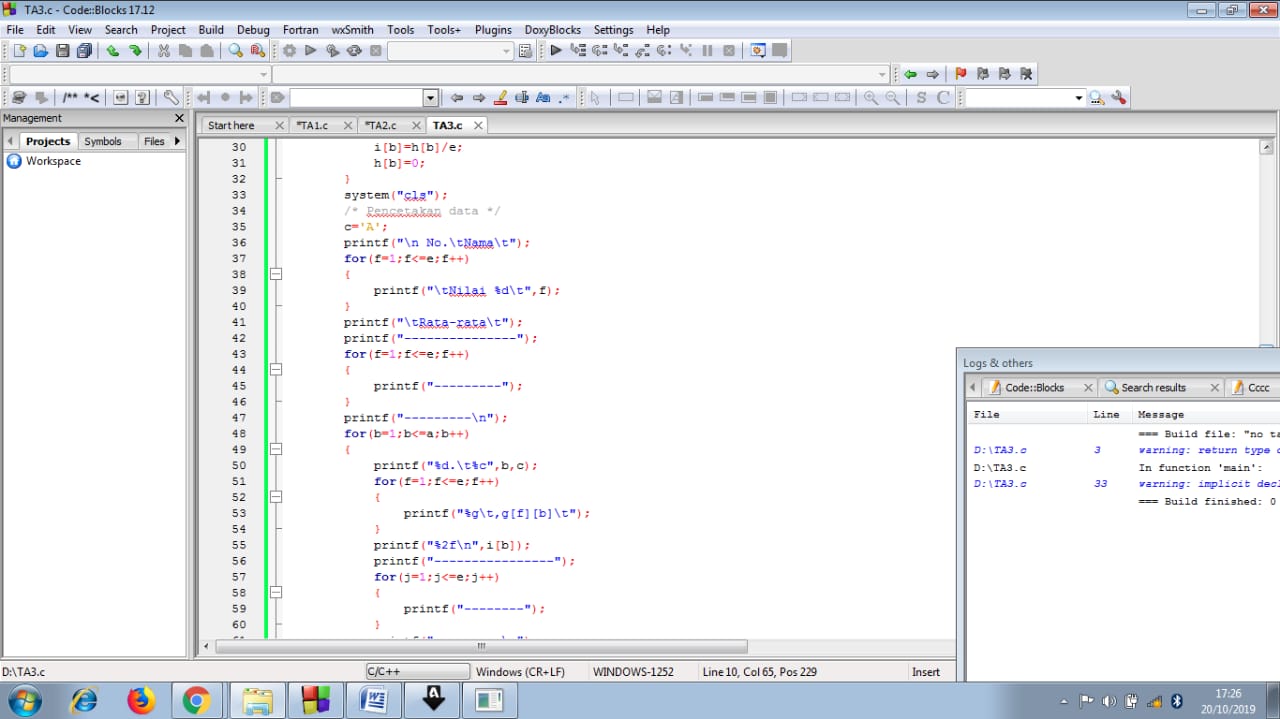Open the C/C++ language dropdown in status bar
The width and height of the screenshot is (1280, 719).
pyautogui.click(x=418, y=672)
